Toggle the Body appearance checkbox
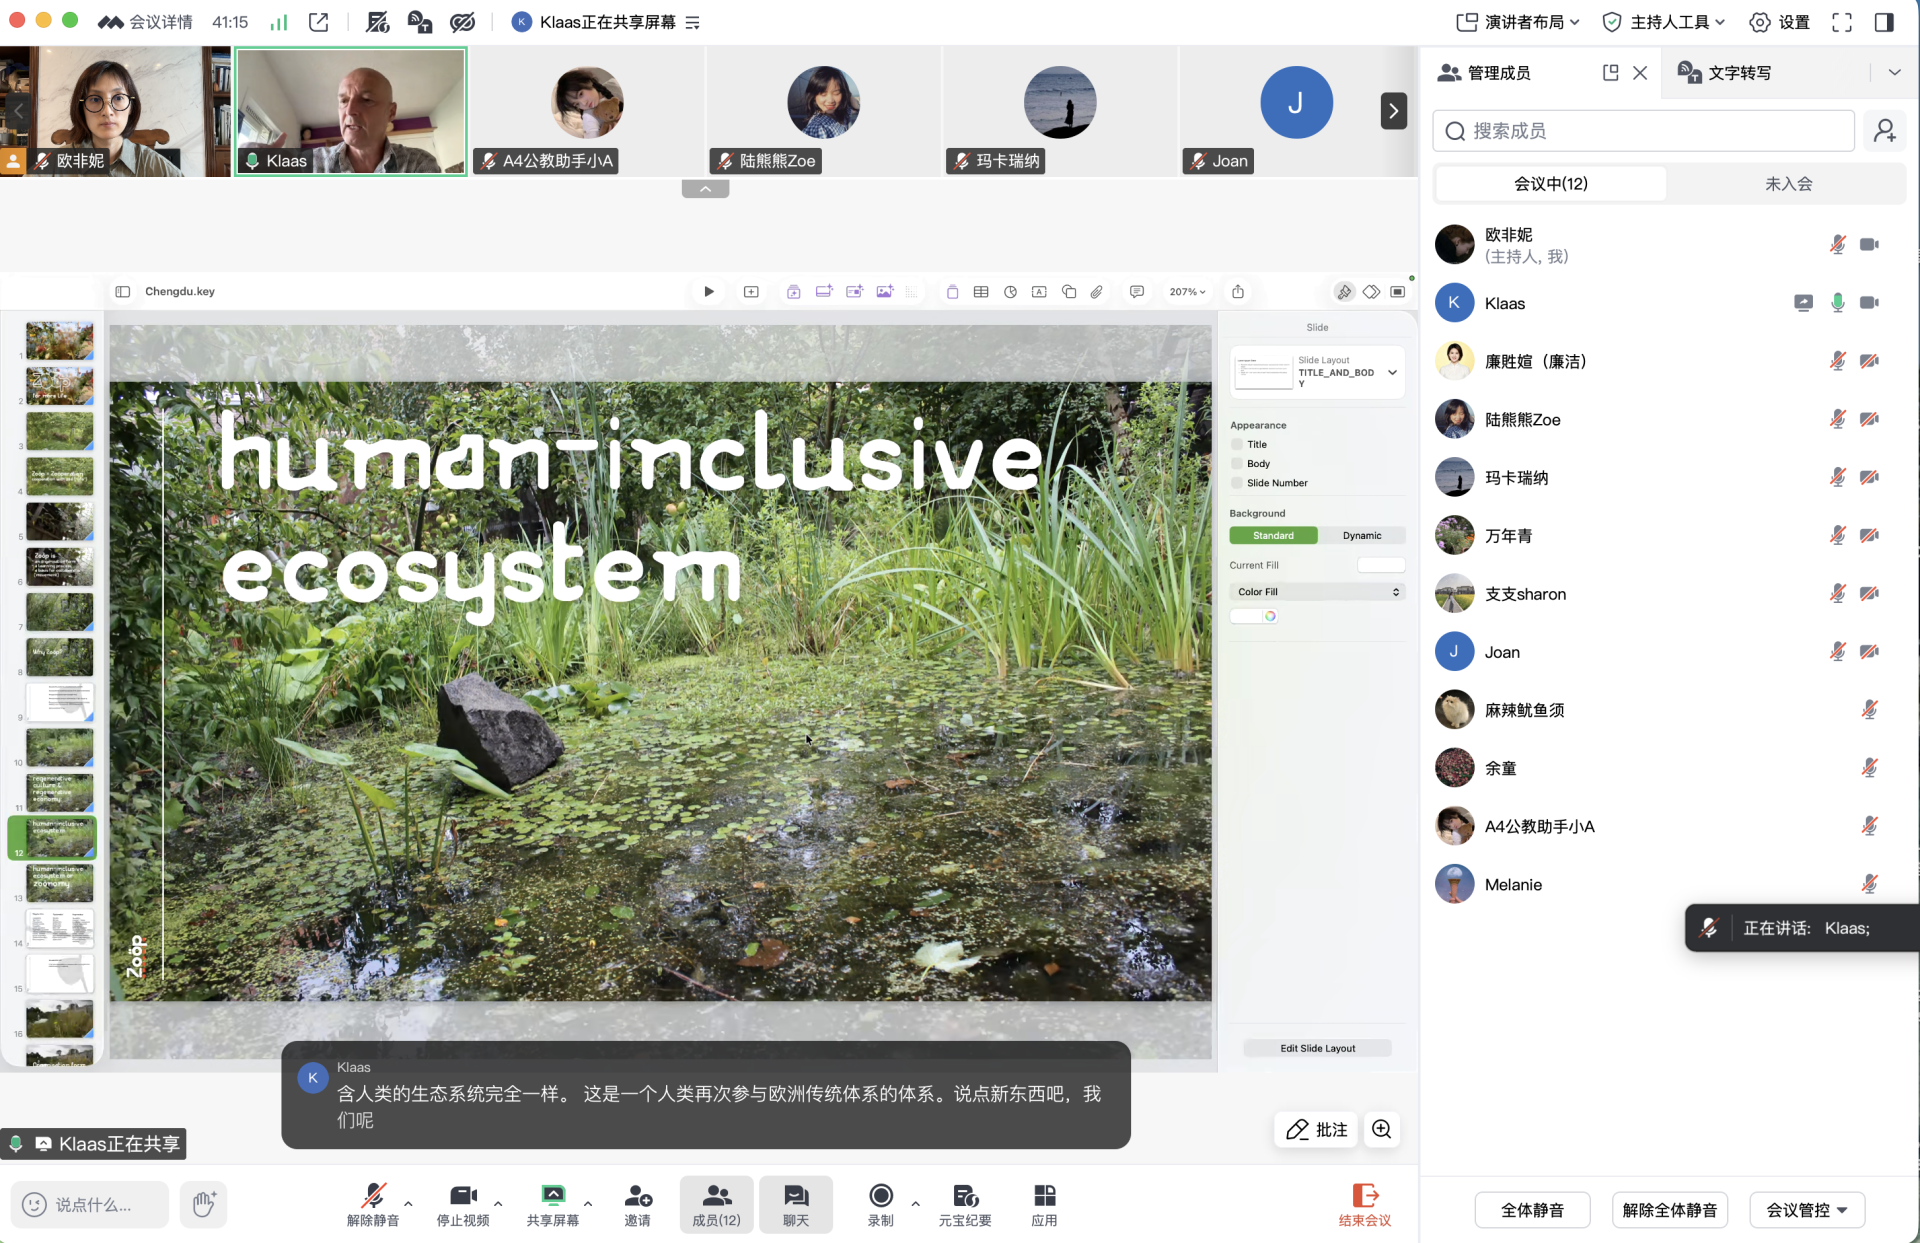 [1237, 463]
